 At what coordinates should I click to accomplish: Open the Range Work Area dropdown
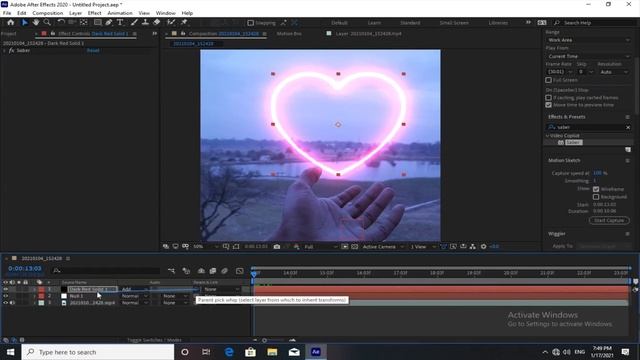[588, 40]
